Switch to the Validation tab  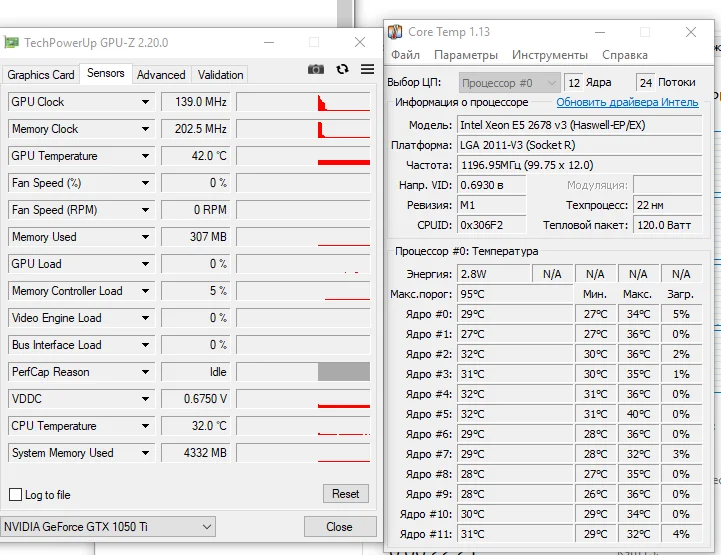220,74
